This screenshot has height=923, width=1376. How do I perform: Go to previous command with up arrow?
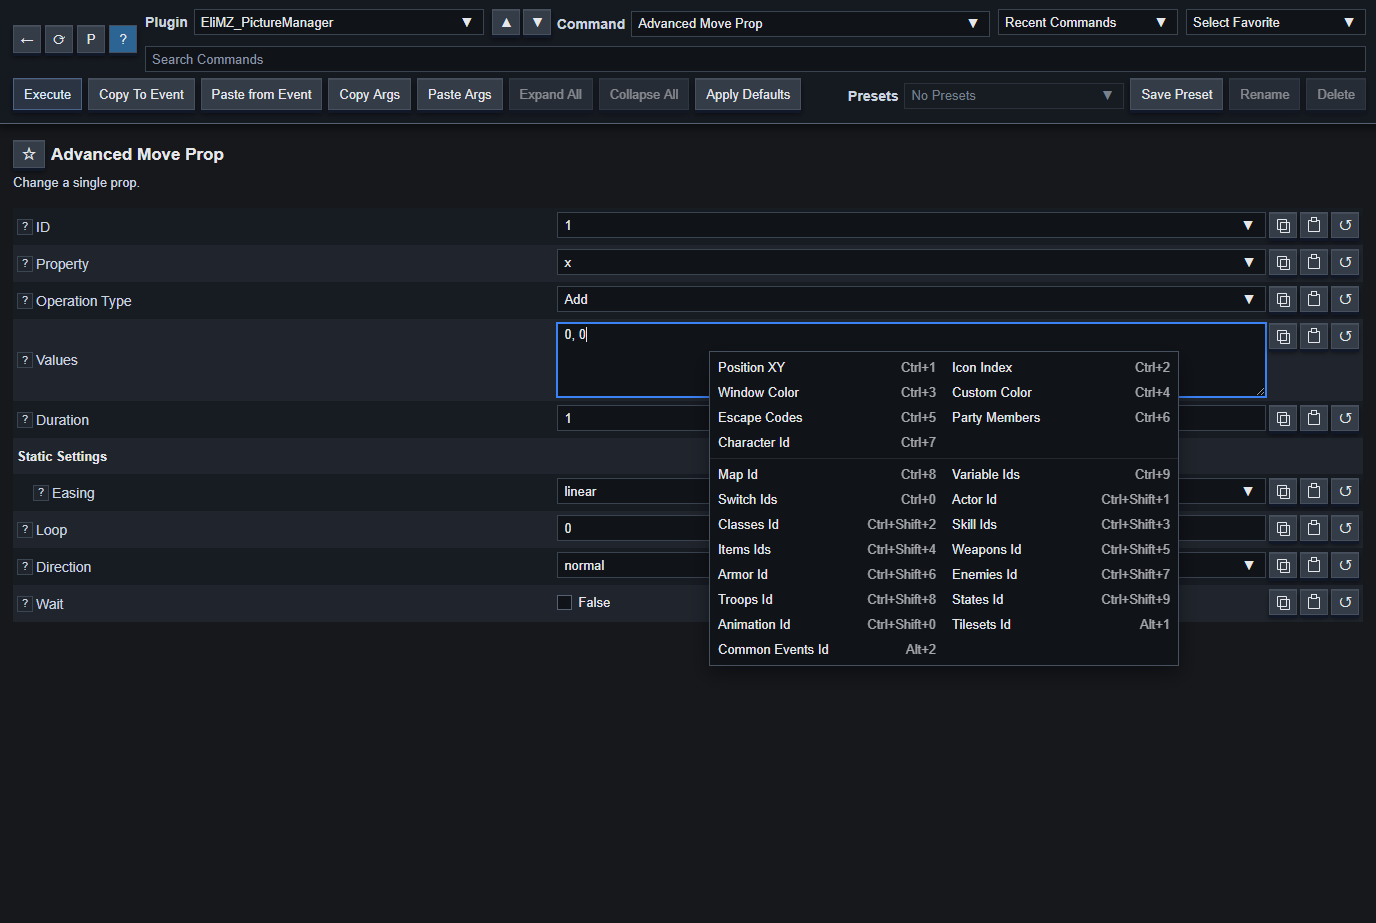[506, 22]
